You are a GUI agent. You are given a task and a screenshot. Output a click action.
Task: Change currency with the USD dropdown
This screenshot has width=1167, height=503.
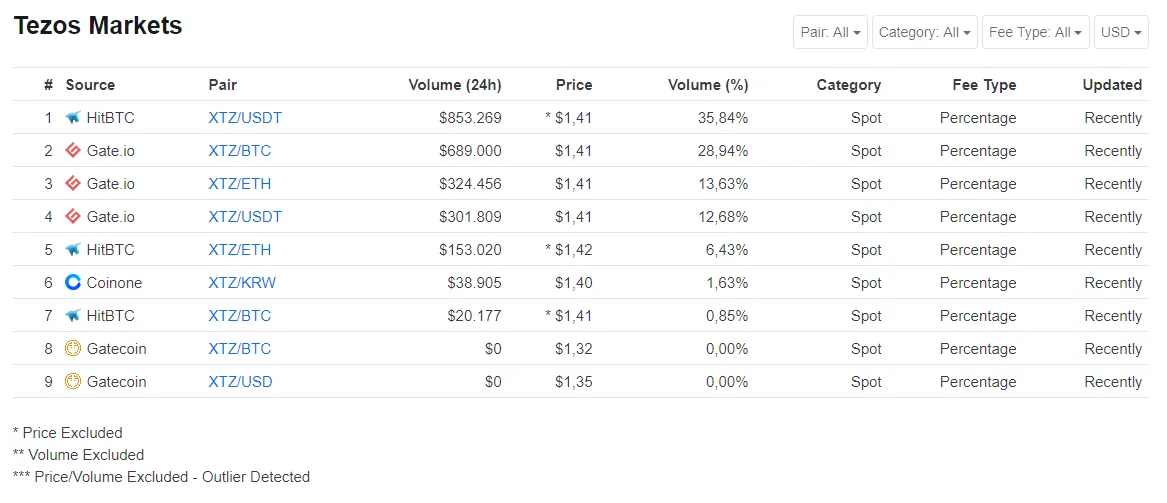(x=1121, y=32)
